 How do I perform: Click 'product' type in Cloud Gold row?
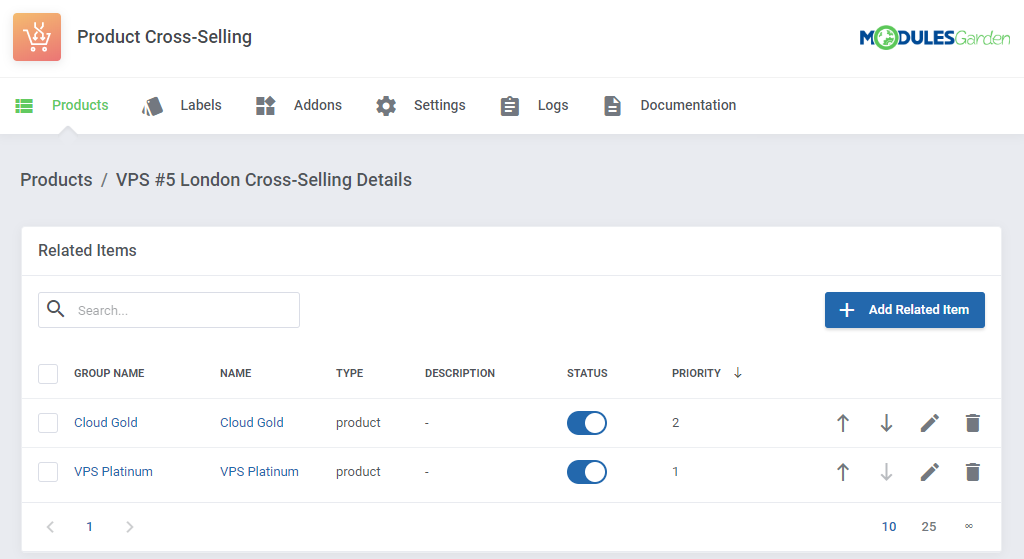(358, 423)
